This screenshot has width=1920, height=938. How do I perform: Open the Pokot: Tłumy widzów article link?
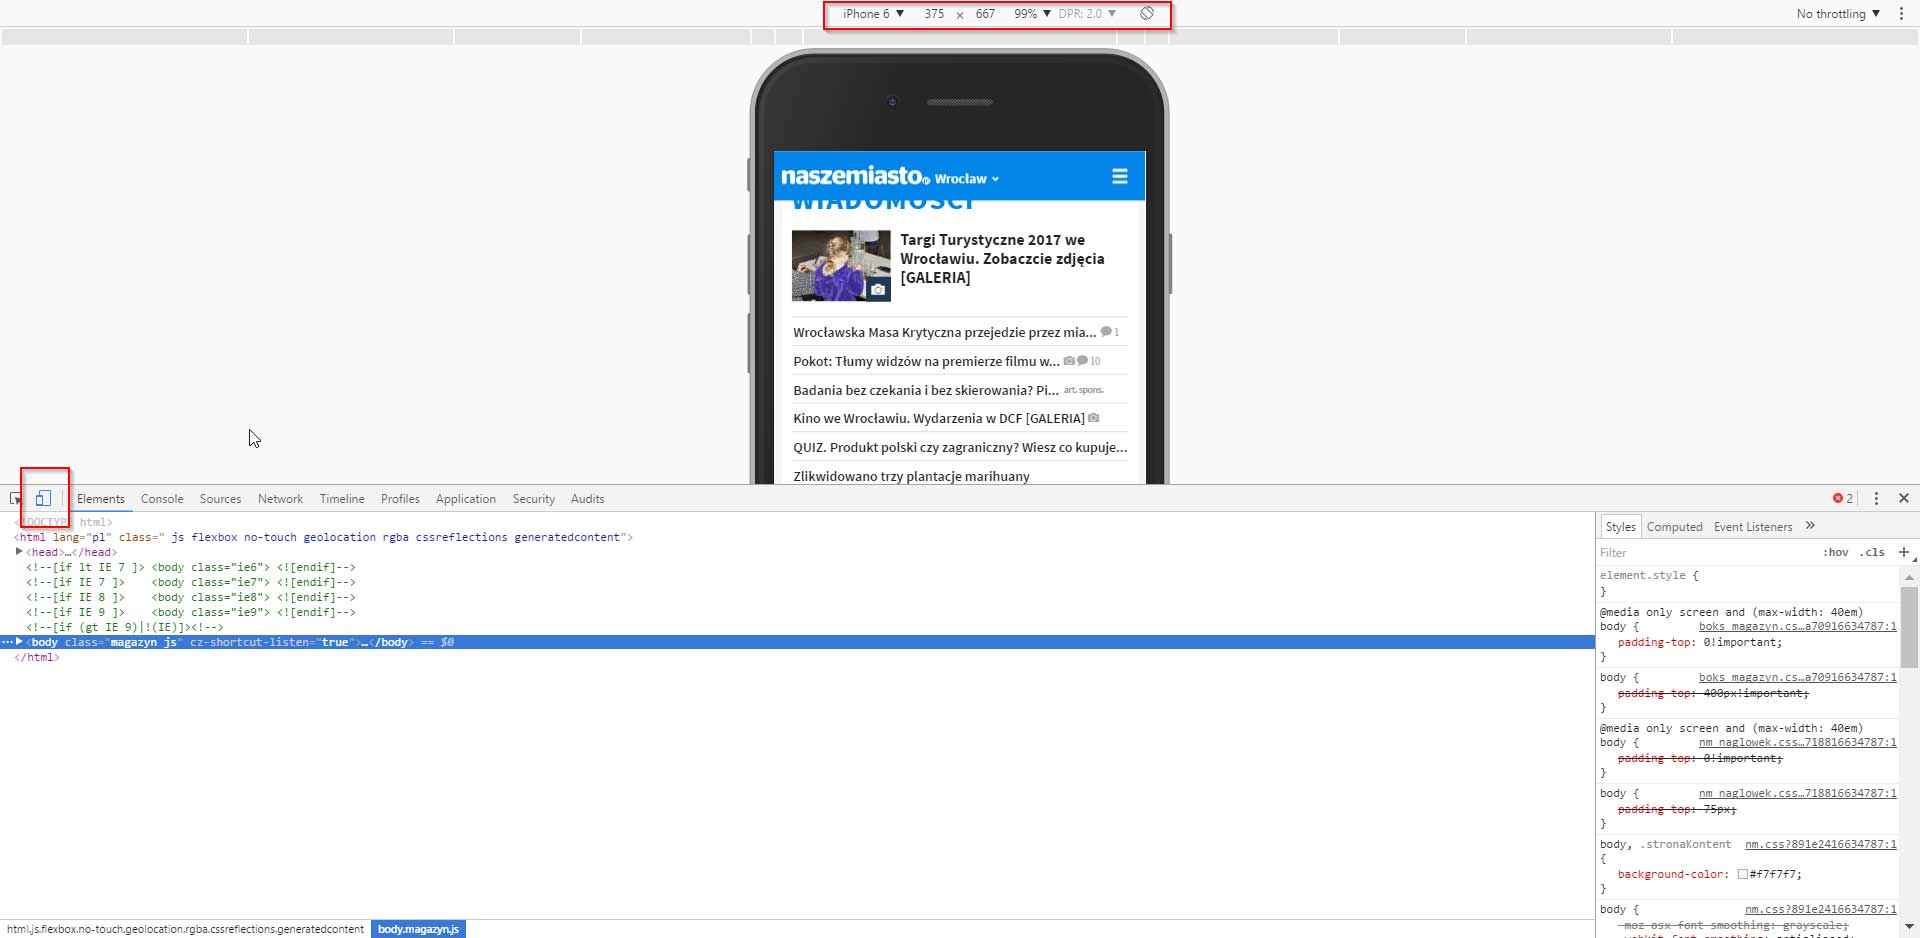(x=926, y=361)
